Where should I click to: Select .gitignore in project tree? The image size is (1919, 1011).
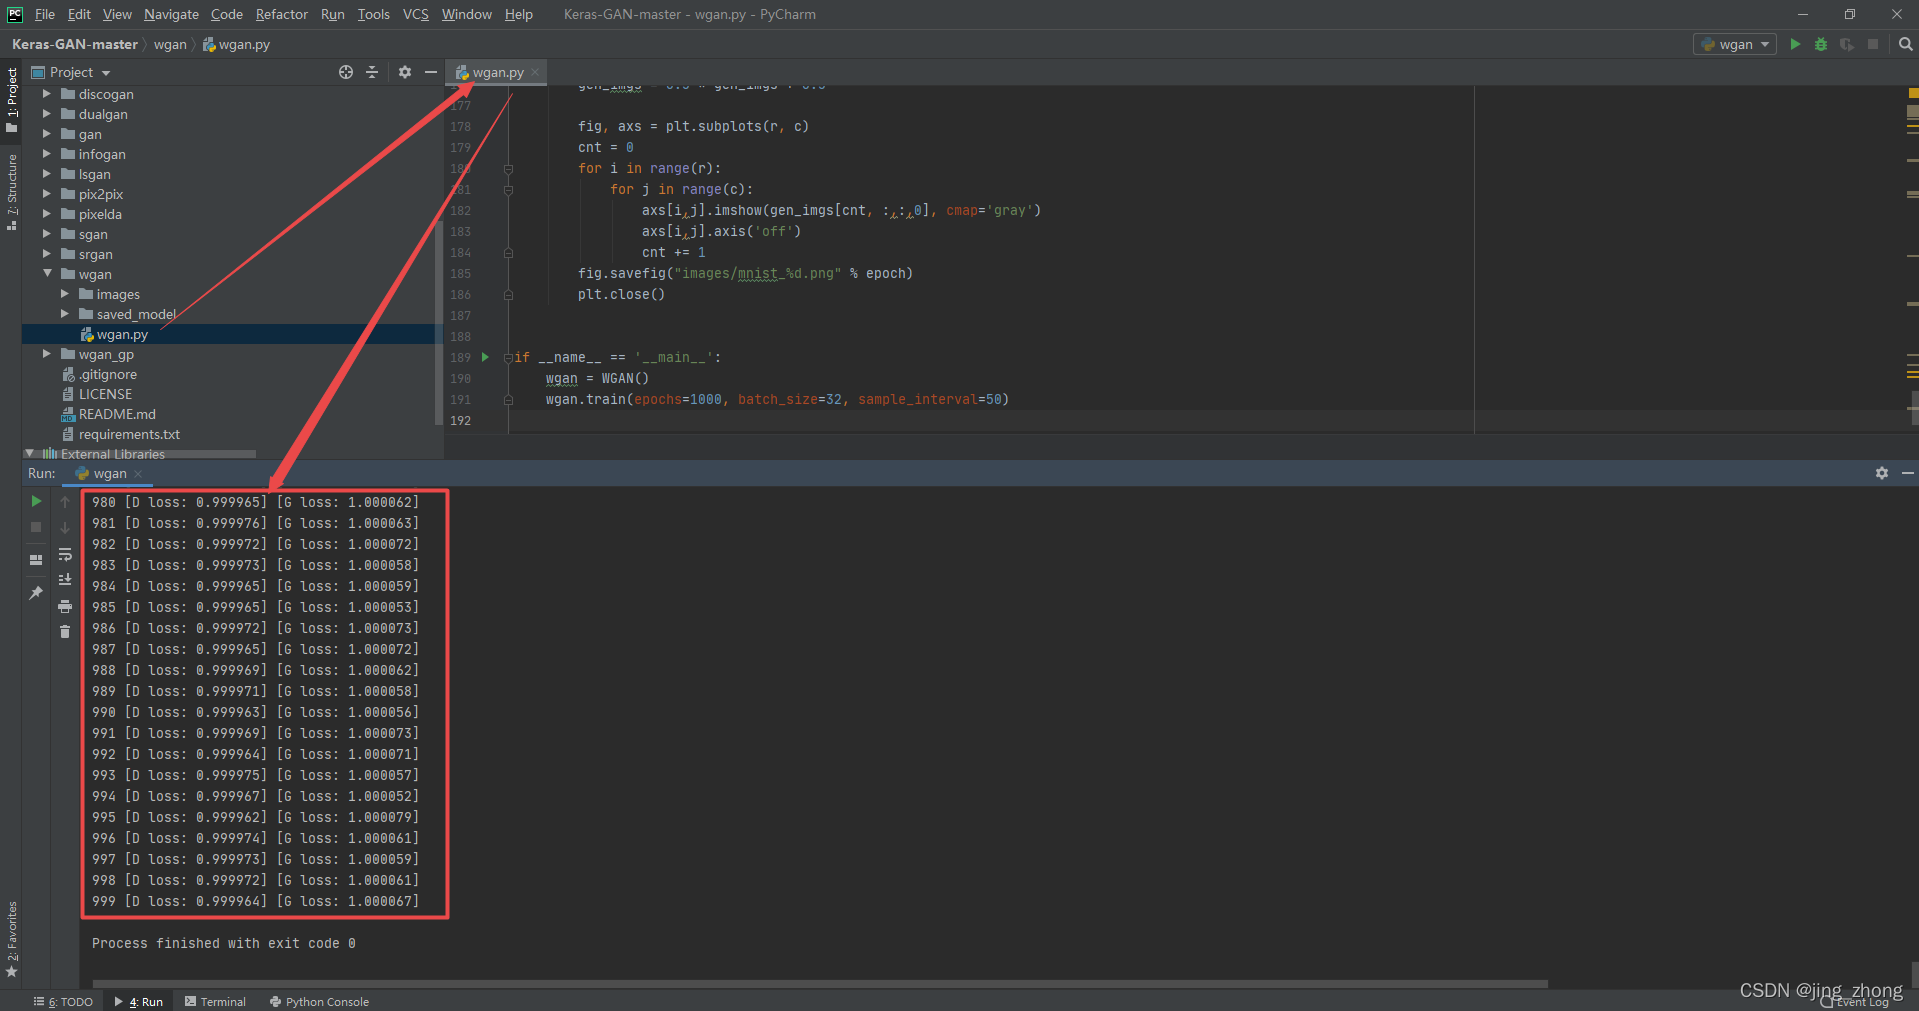[108, 374]
